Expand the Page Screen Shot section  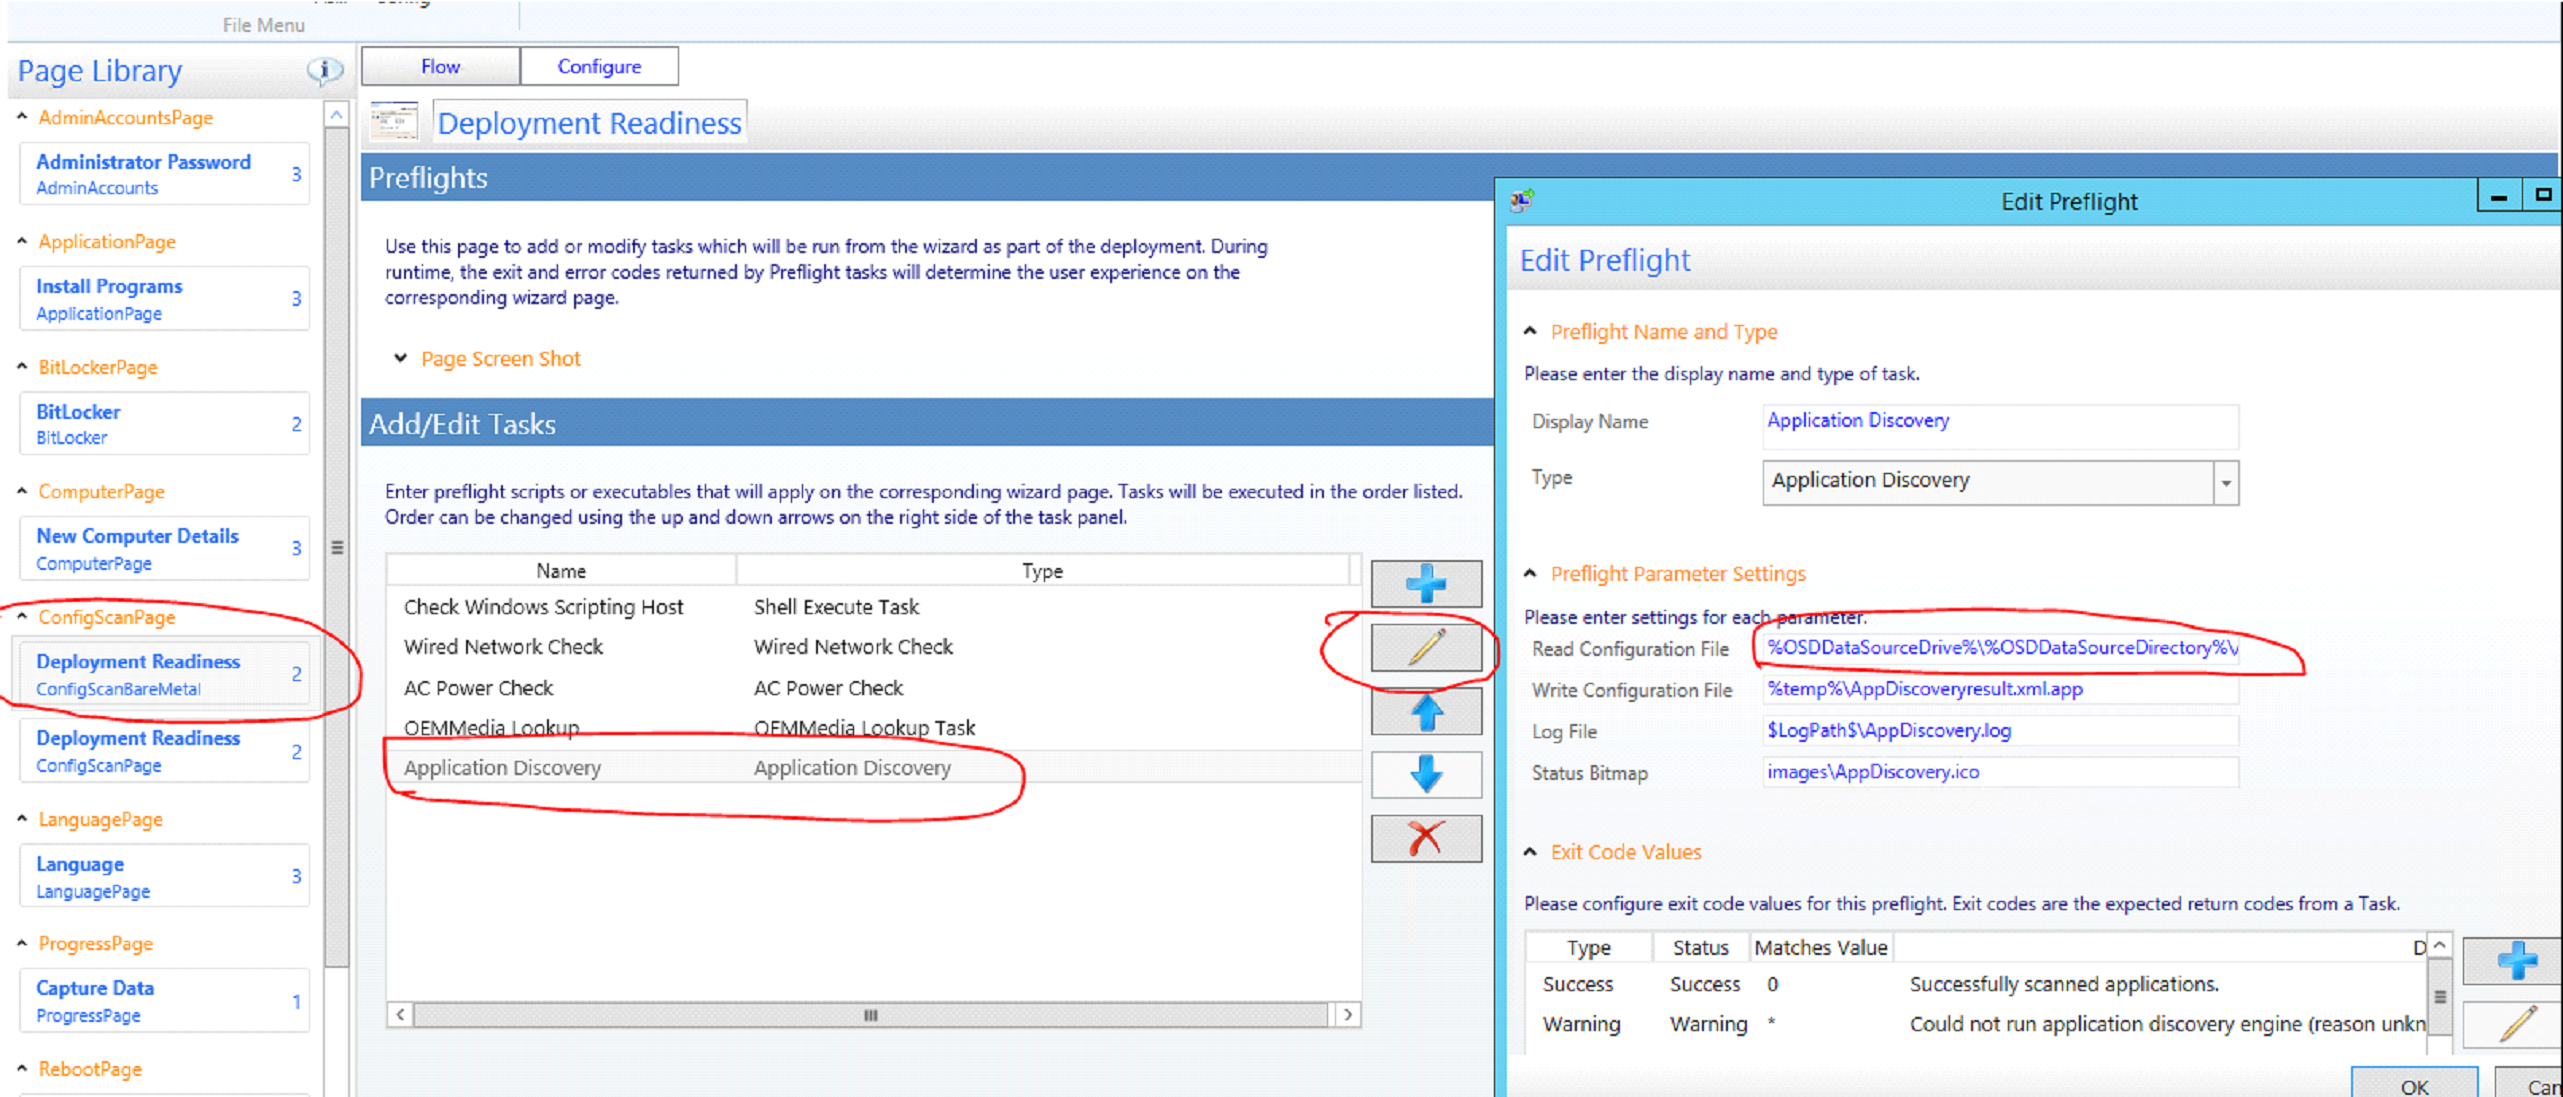coord(401,358)
